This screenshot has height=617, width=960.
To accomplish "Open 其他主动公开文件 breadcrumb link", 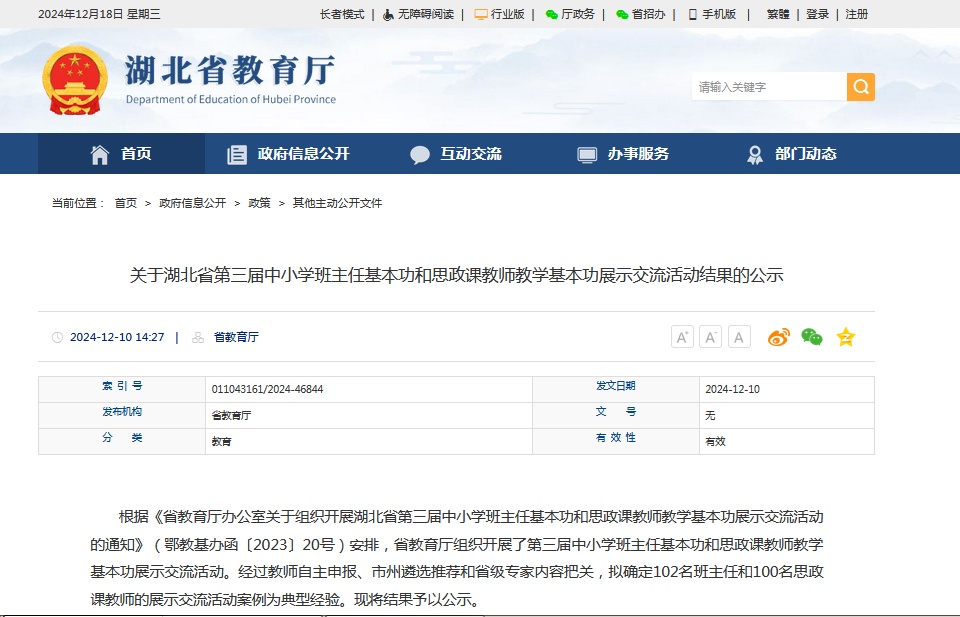I will click(337, 203).
